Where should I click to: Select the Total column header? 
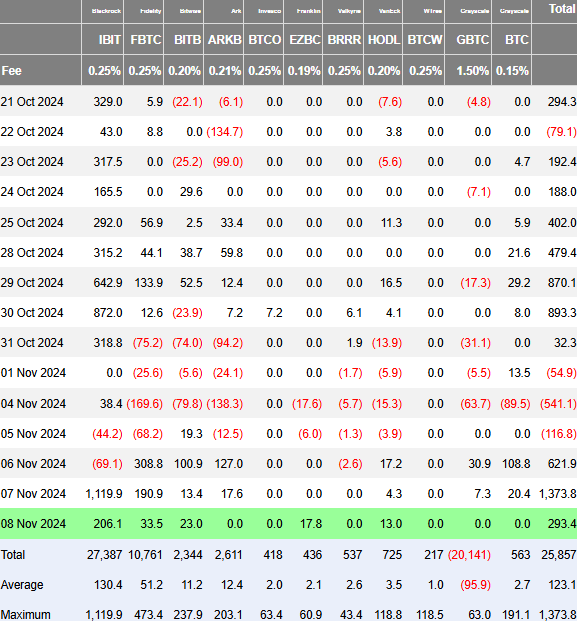tap(562, 8)
